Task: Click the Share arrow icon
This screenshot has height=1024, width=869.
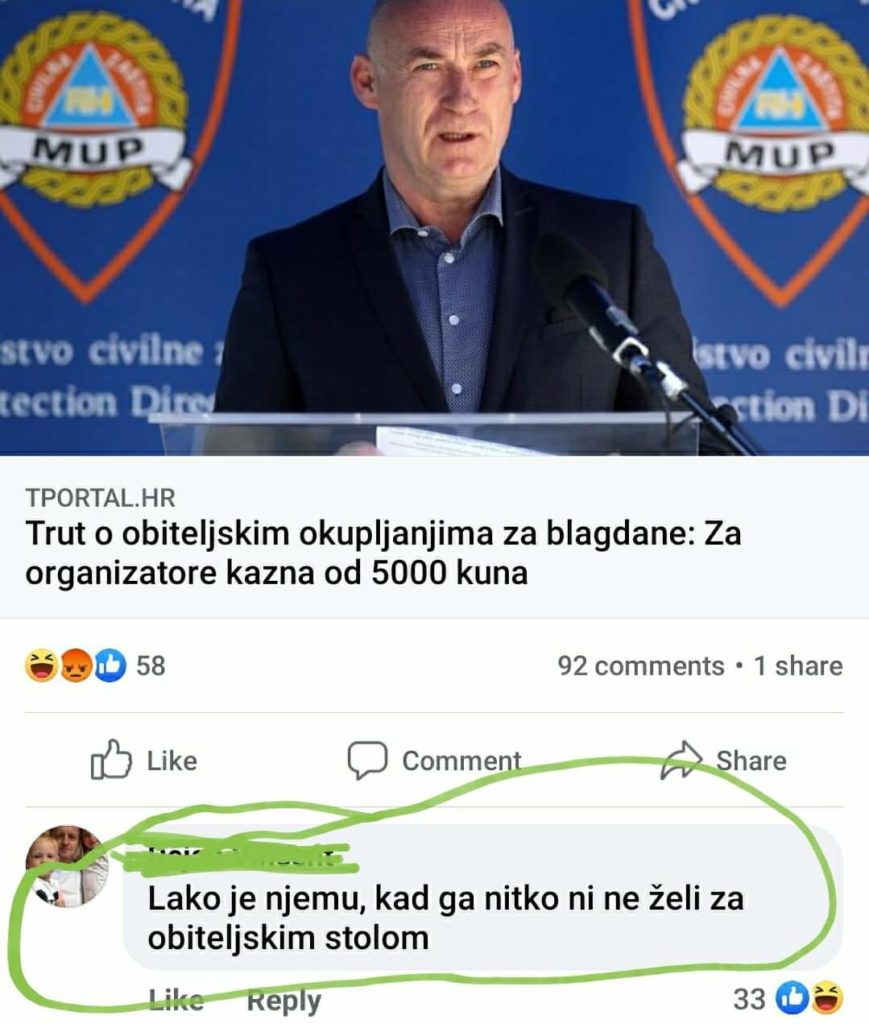Action: coord(680,760)
